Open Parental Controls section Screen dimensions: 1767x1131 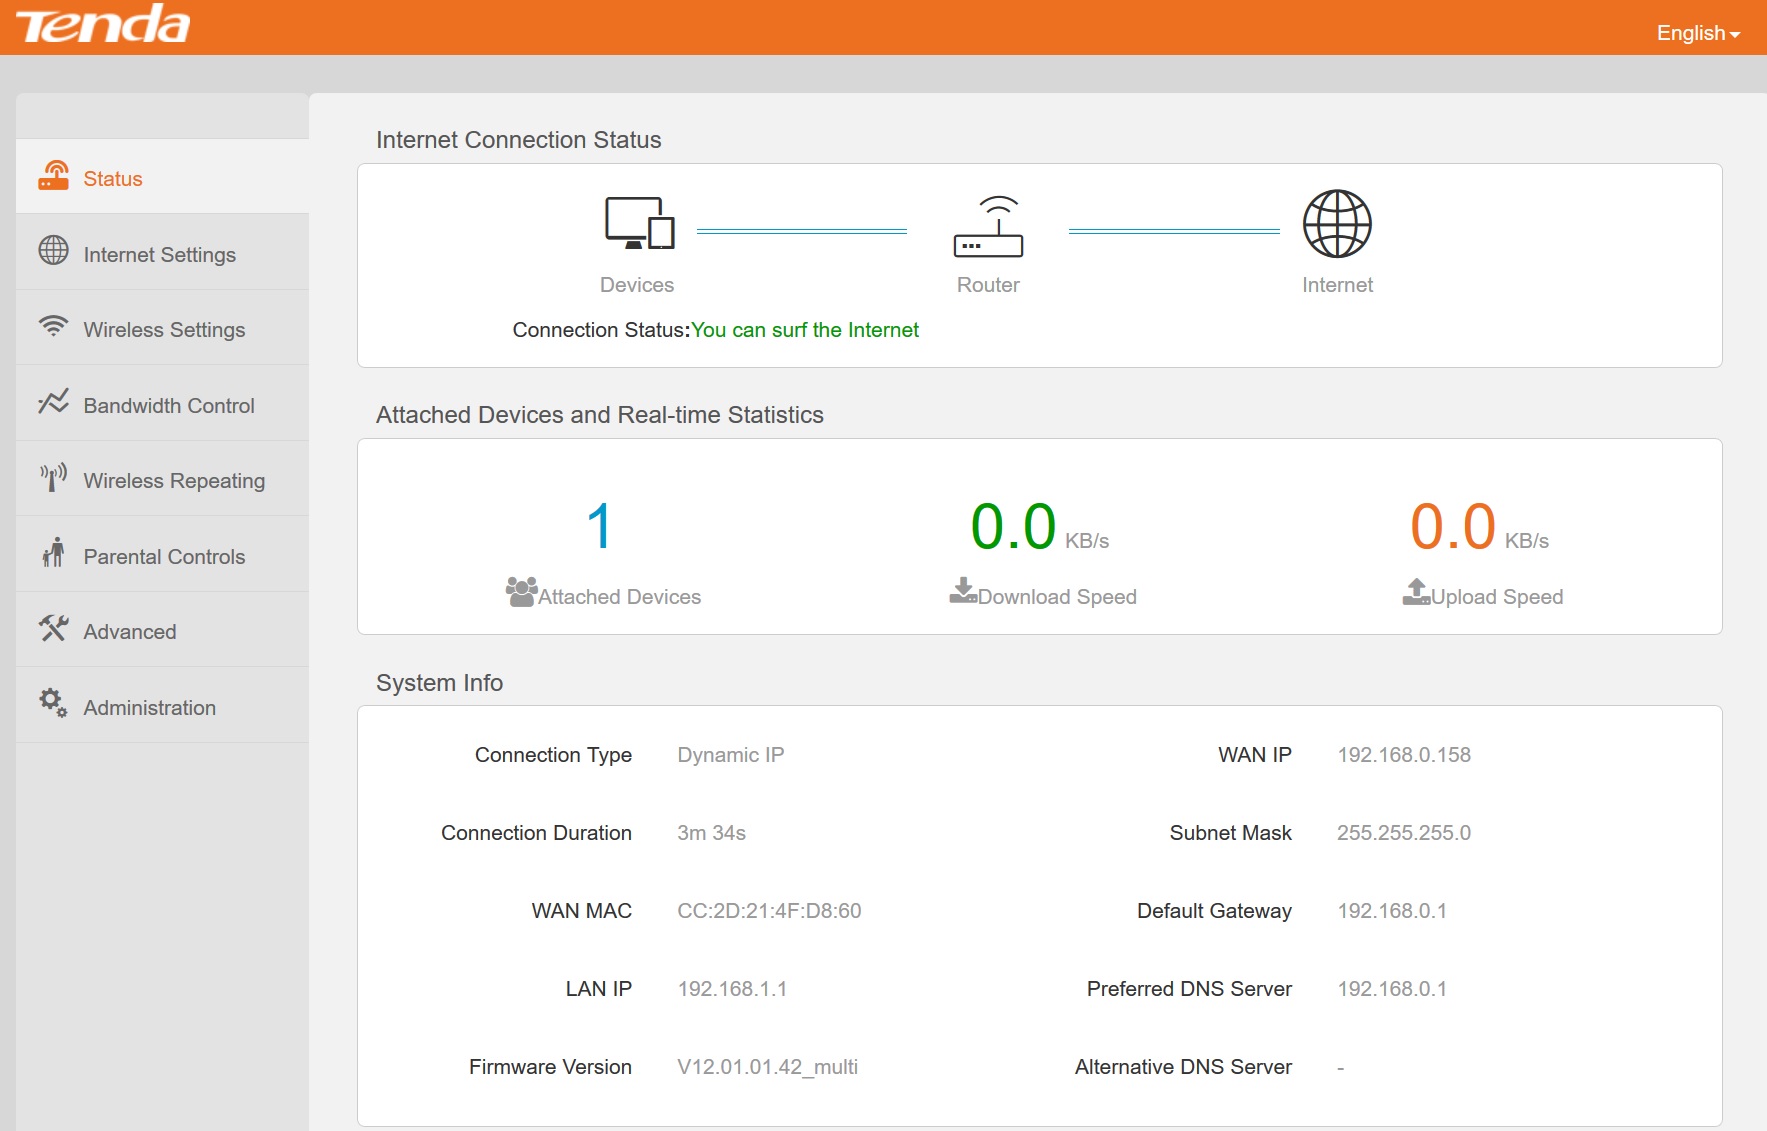164,557
